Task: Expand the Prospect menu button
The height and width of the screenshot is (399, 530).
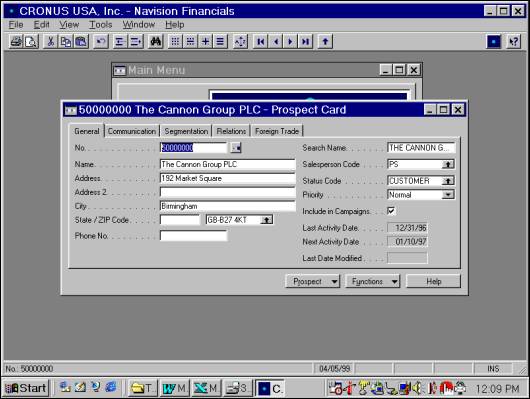Action: tap(312, 281)
